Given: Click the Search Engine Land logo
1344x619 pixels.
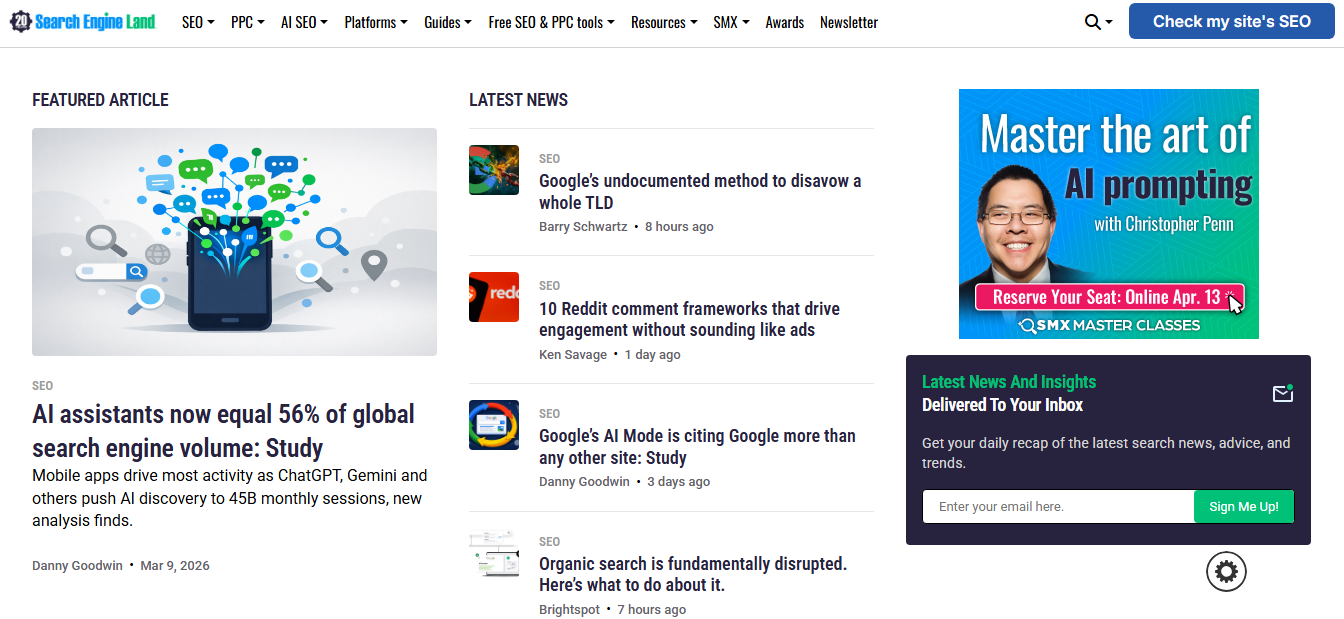Looking at the screenshot, I should tap(83, 21).
